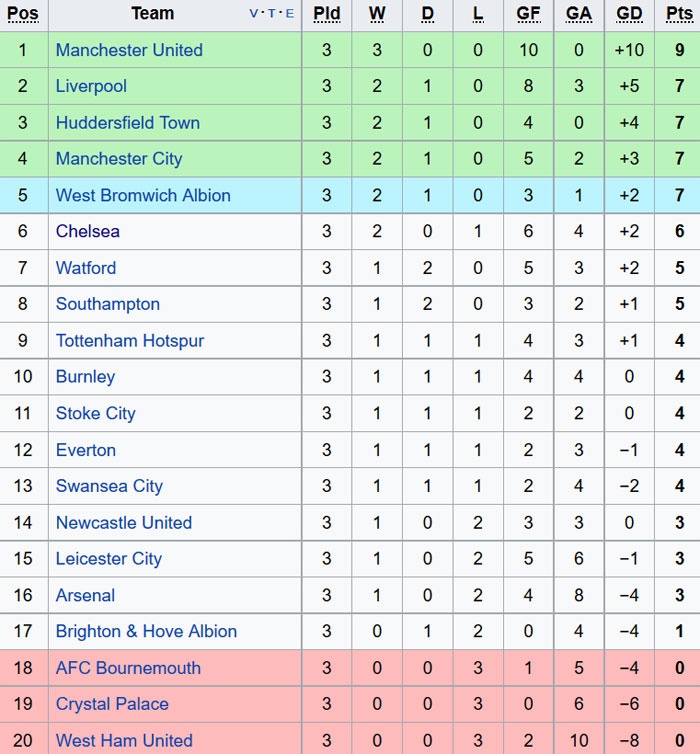Select the Manchester City link
Viewport: 700px width, 754px height.
coord(119,159)
